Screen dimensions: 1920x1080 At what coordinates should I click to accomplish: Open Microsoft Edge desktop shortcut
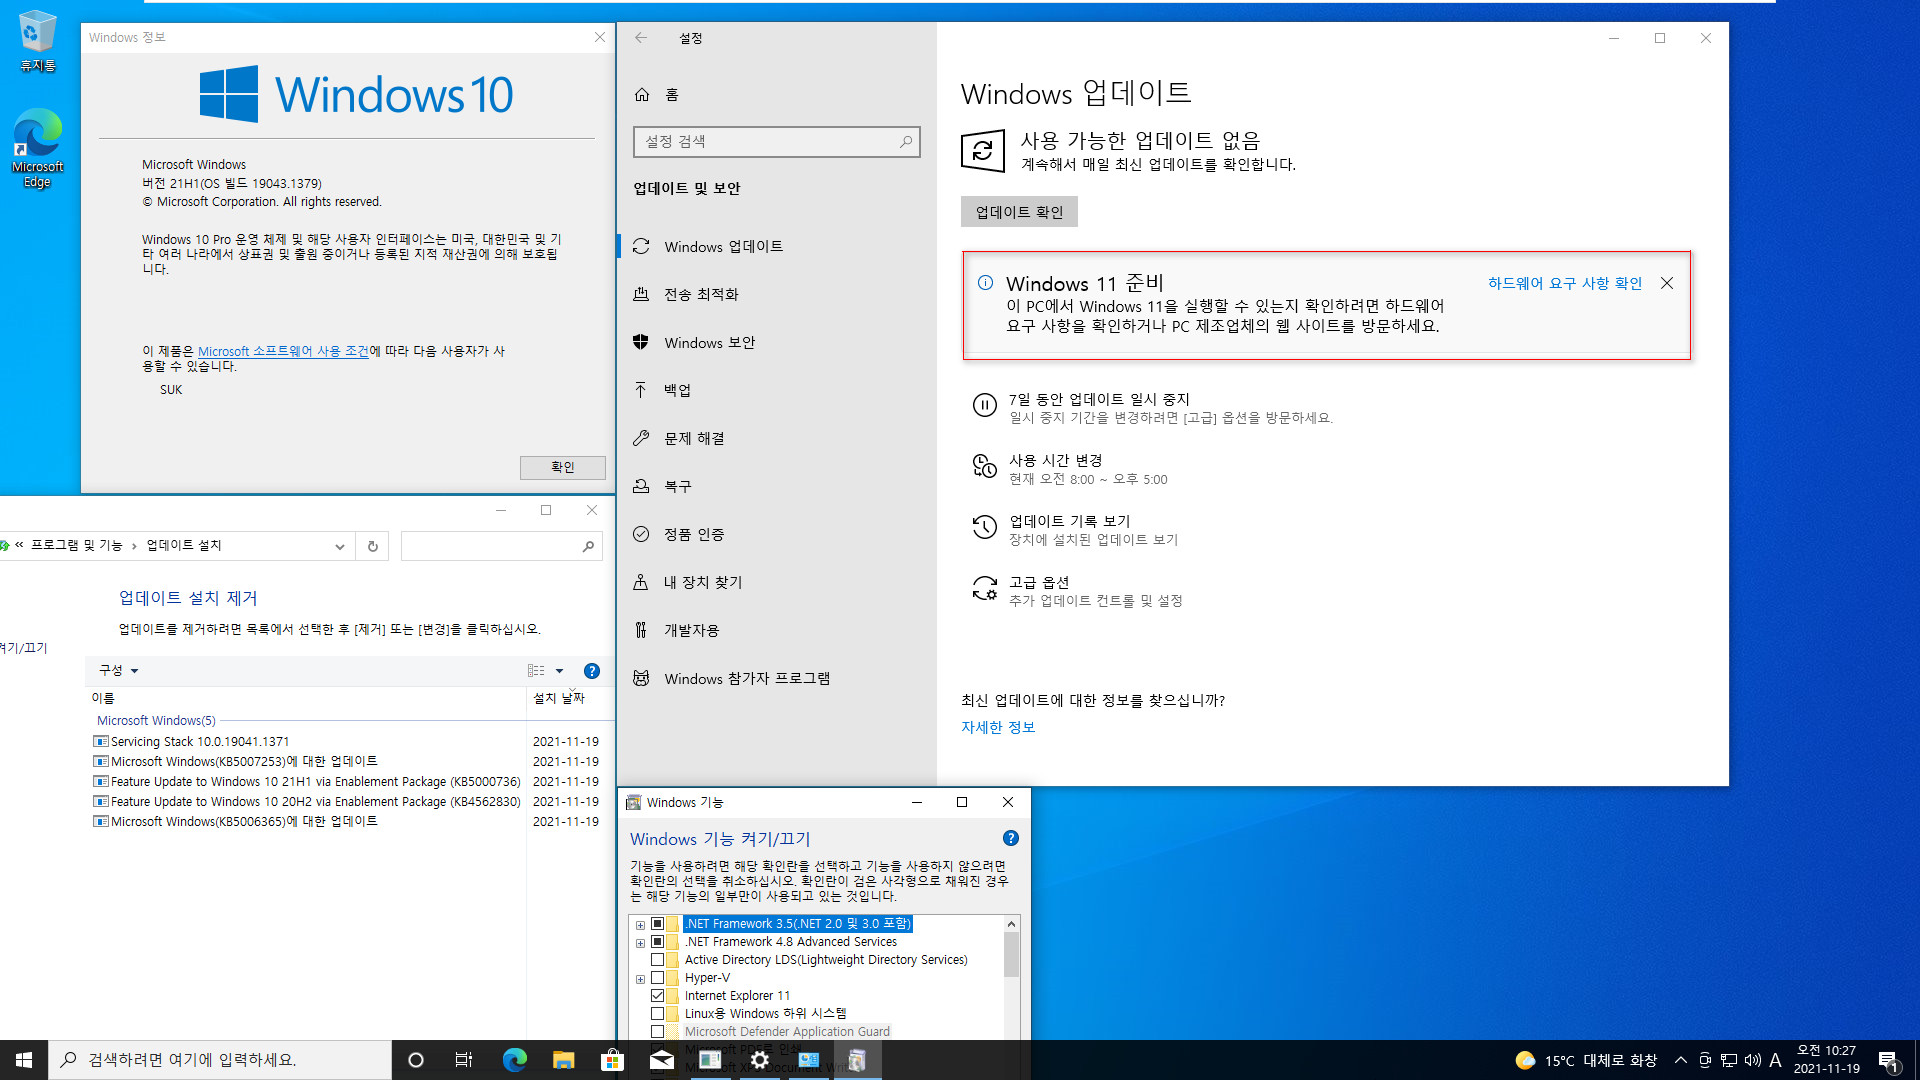(38, 148)
